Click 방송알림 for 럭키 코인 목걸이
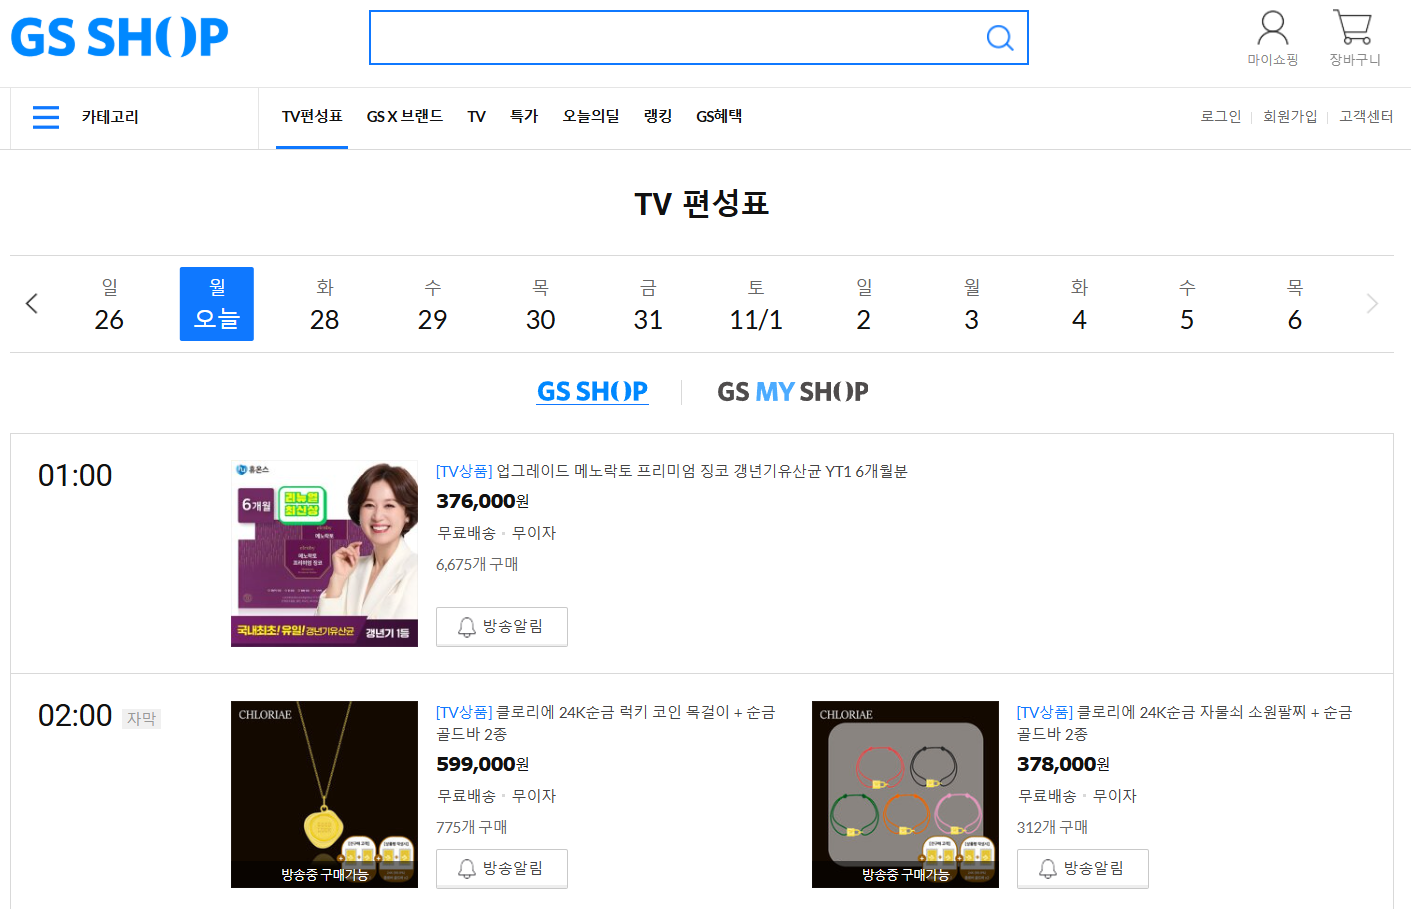 click(x=502, y=869)
